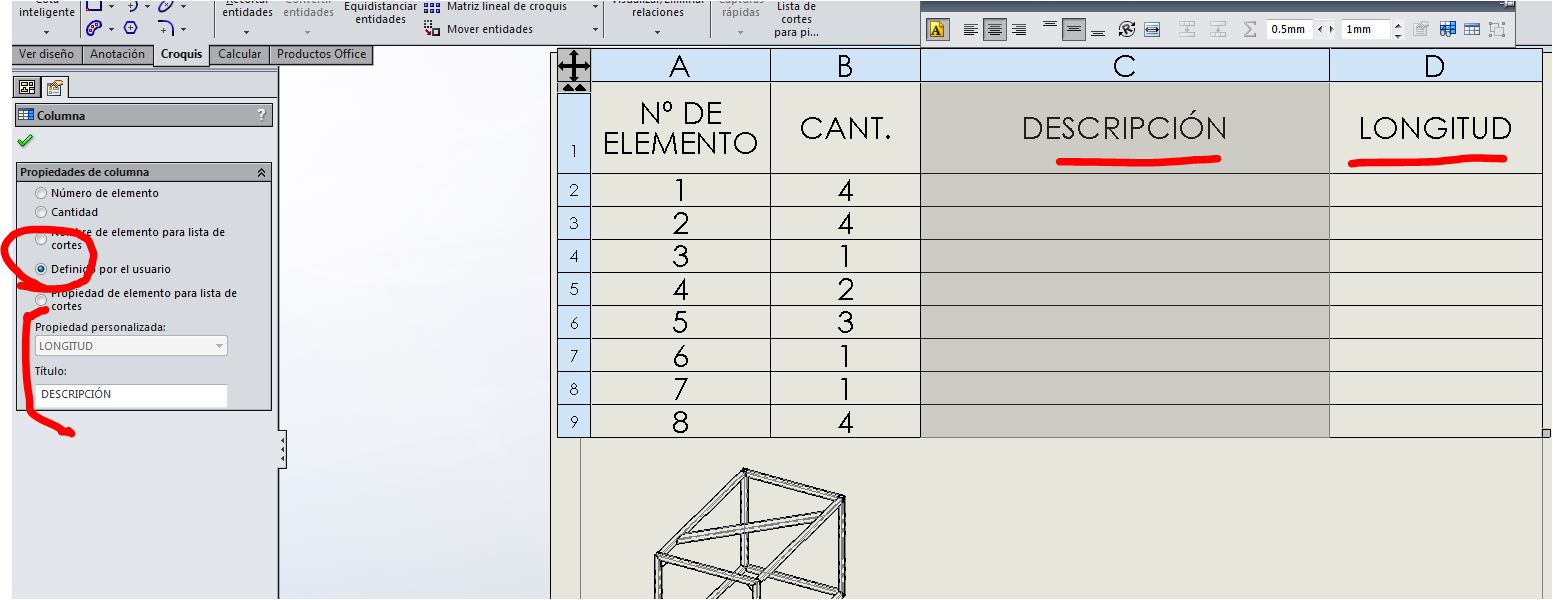Viewport: 1553px width, 600px height.
Task: Collapse the left panel using the splitter grip
Action: tap(283, 450)
